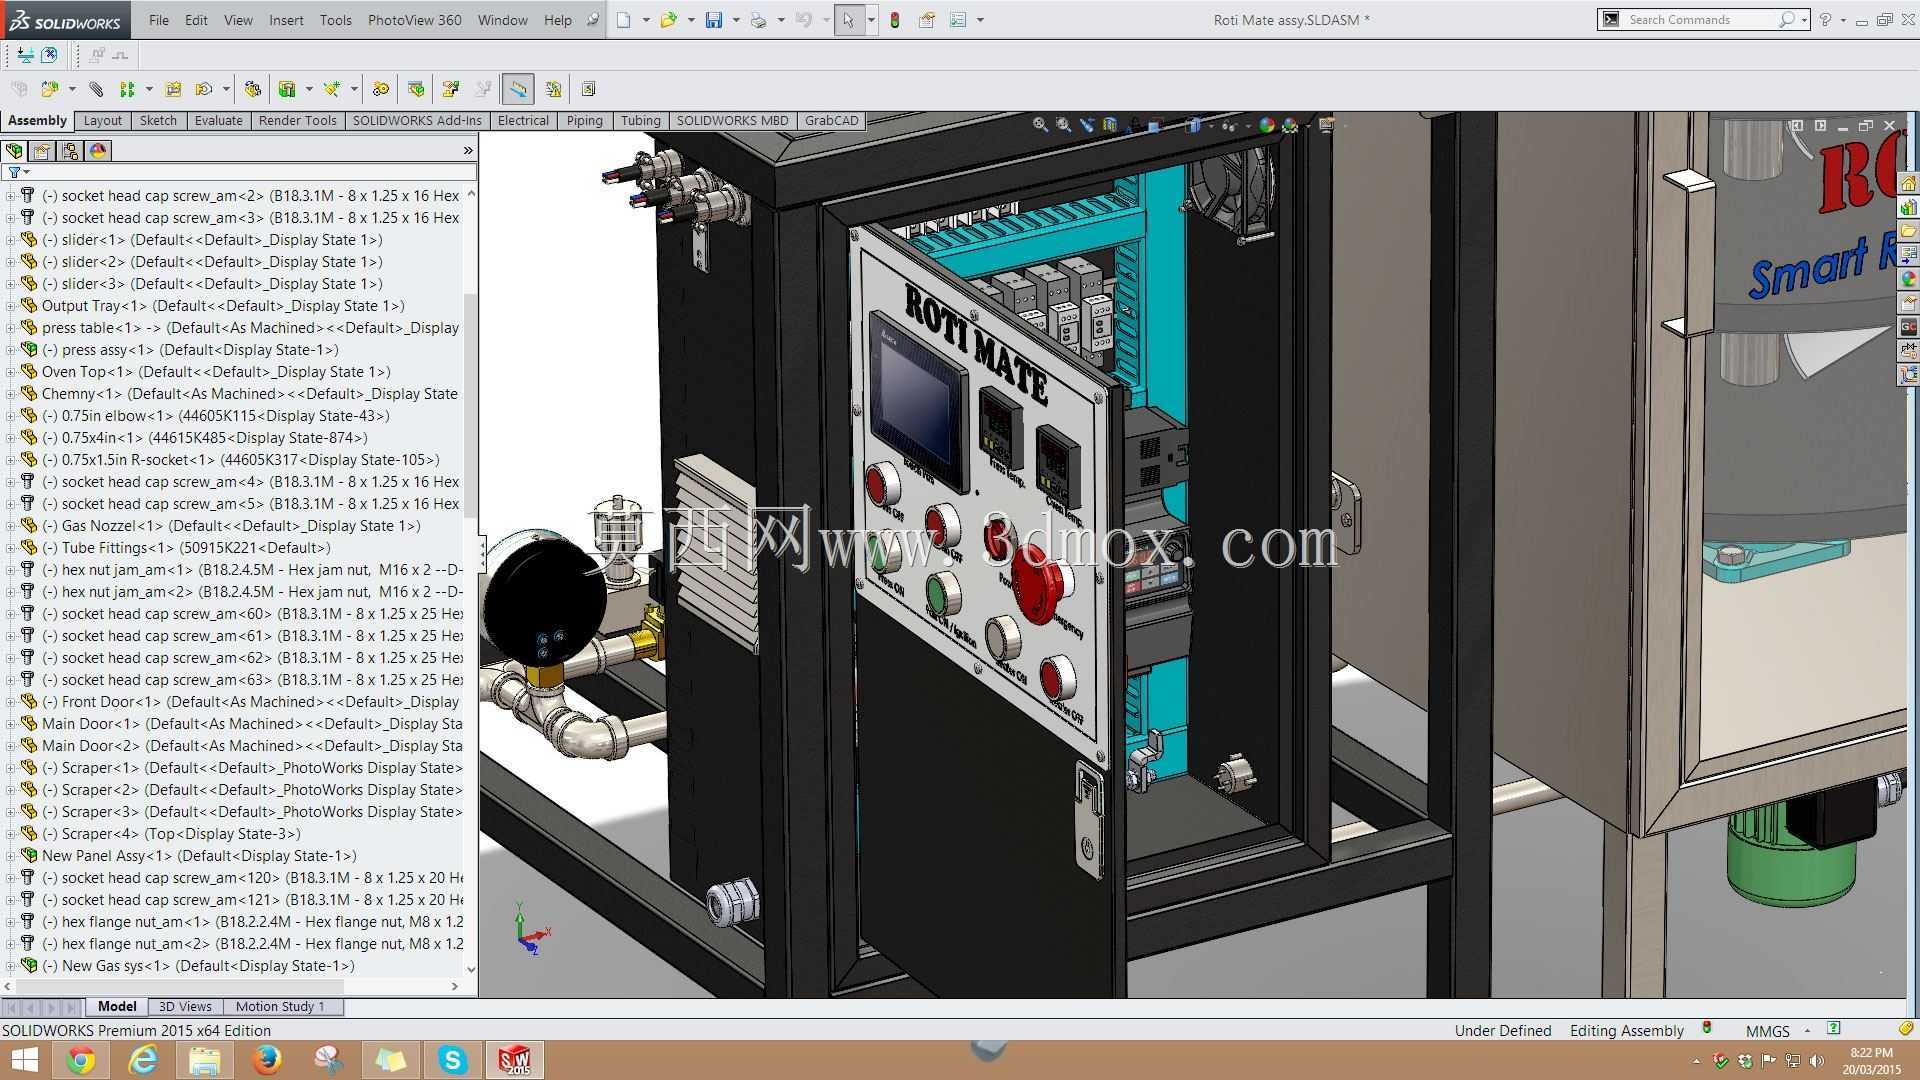Viewport: 1920px width, 1080px height.
Task: Expand the press assy<1> tree node
Action: tap(10, 350)
